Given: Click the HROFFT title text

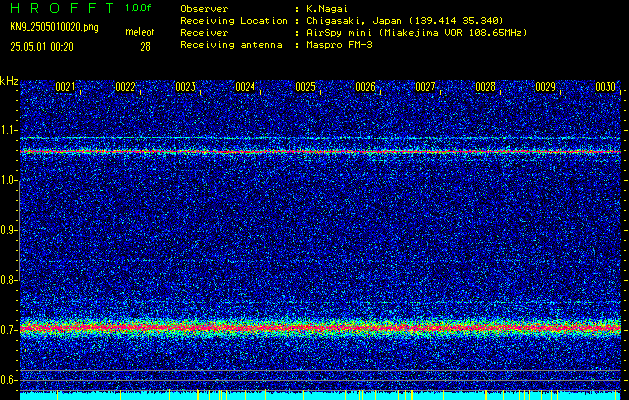Looking at the screenshot, I should click(61, 8).
